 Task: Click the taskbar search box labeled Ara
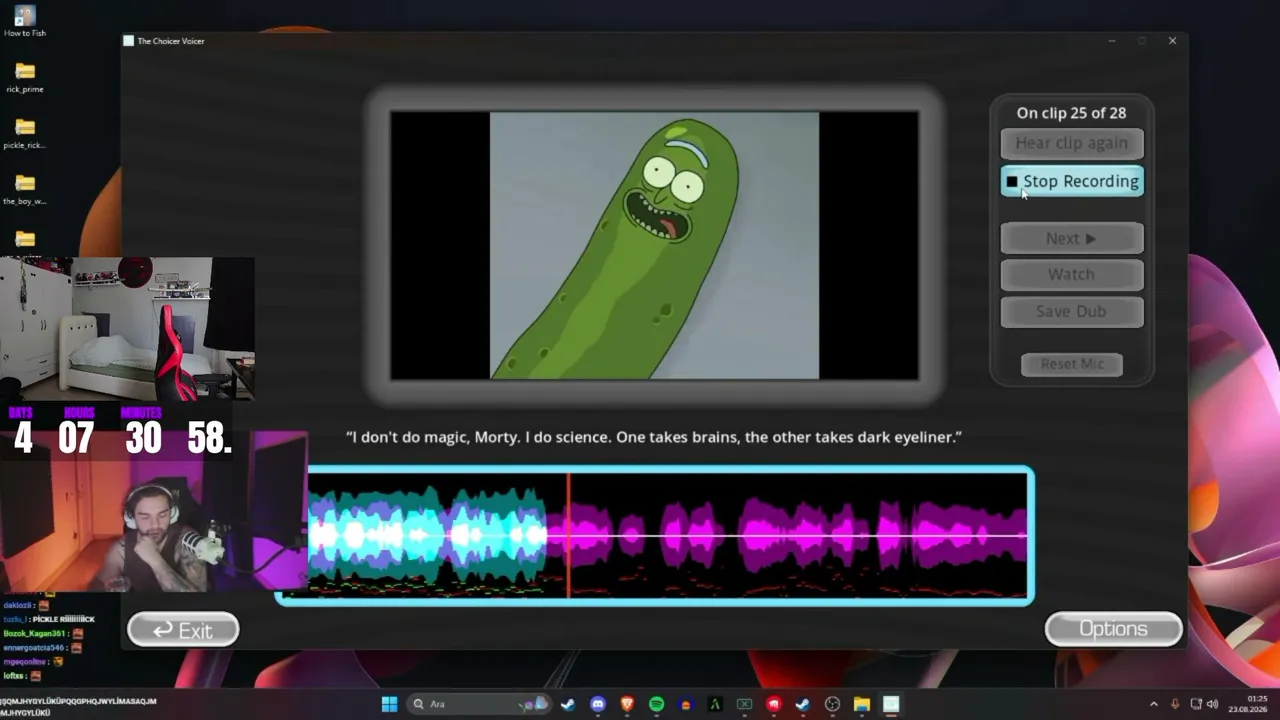(x=478, y=704)
